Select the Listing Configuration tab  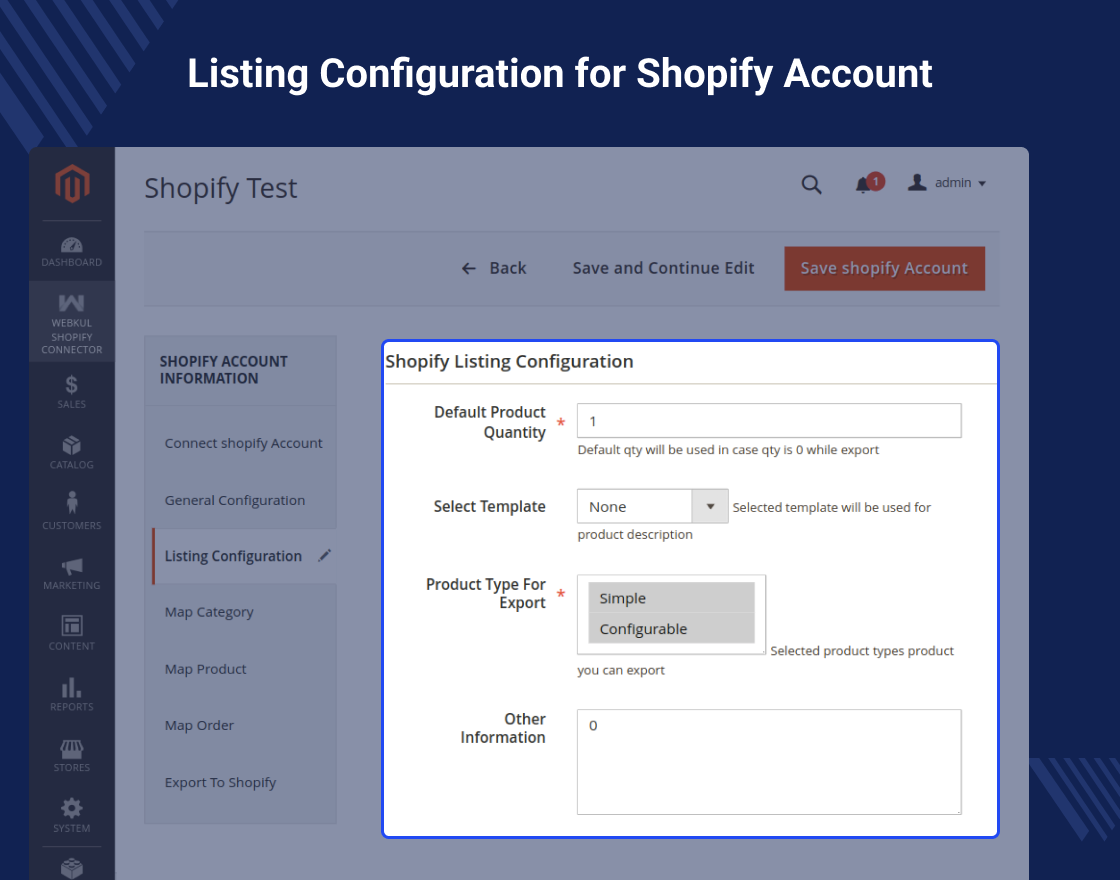(x=244, y=556)
